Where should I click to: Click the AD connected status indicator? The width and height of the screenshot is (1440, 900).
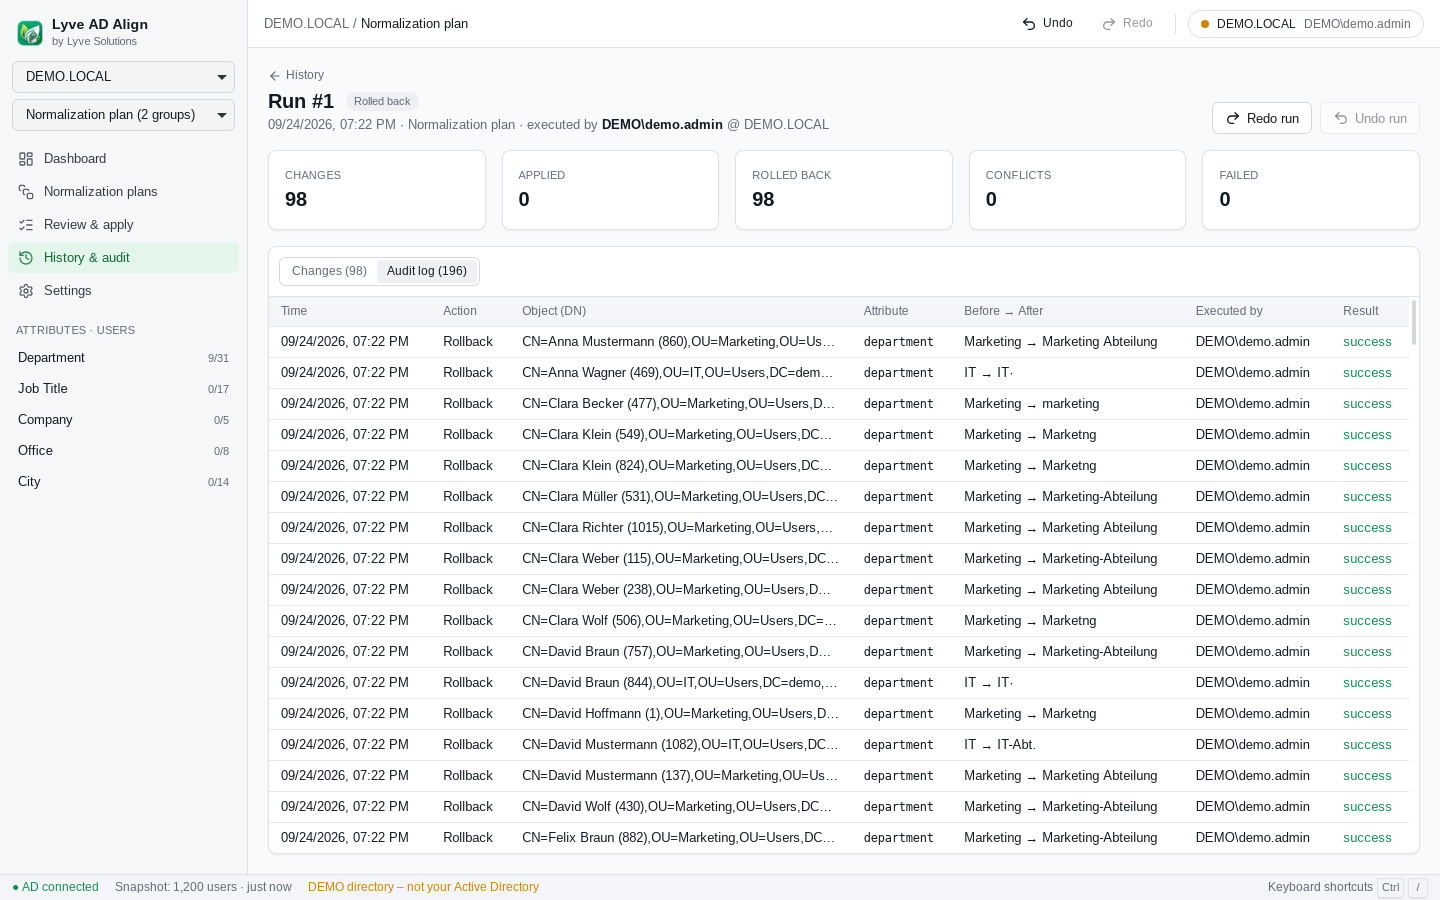click(55, 887)
